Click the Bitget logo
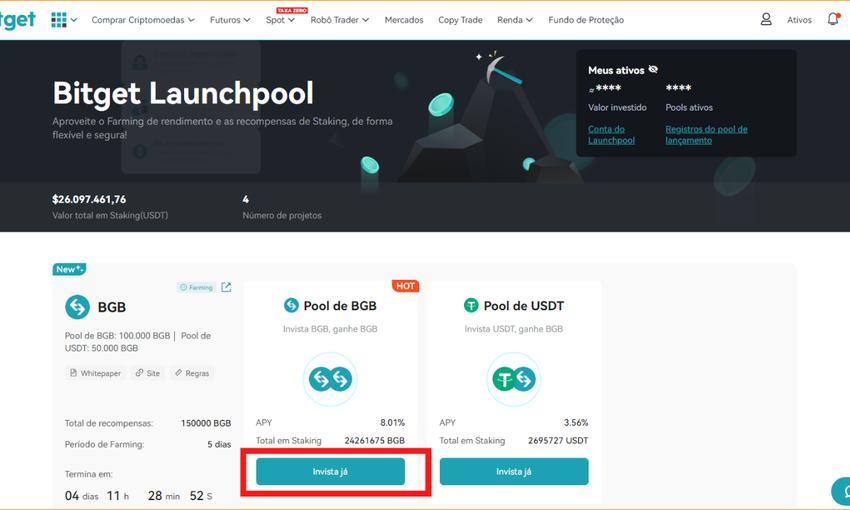The height and width of the screenshot is (510, 850). tap(18, 20)
